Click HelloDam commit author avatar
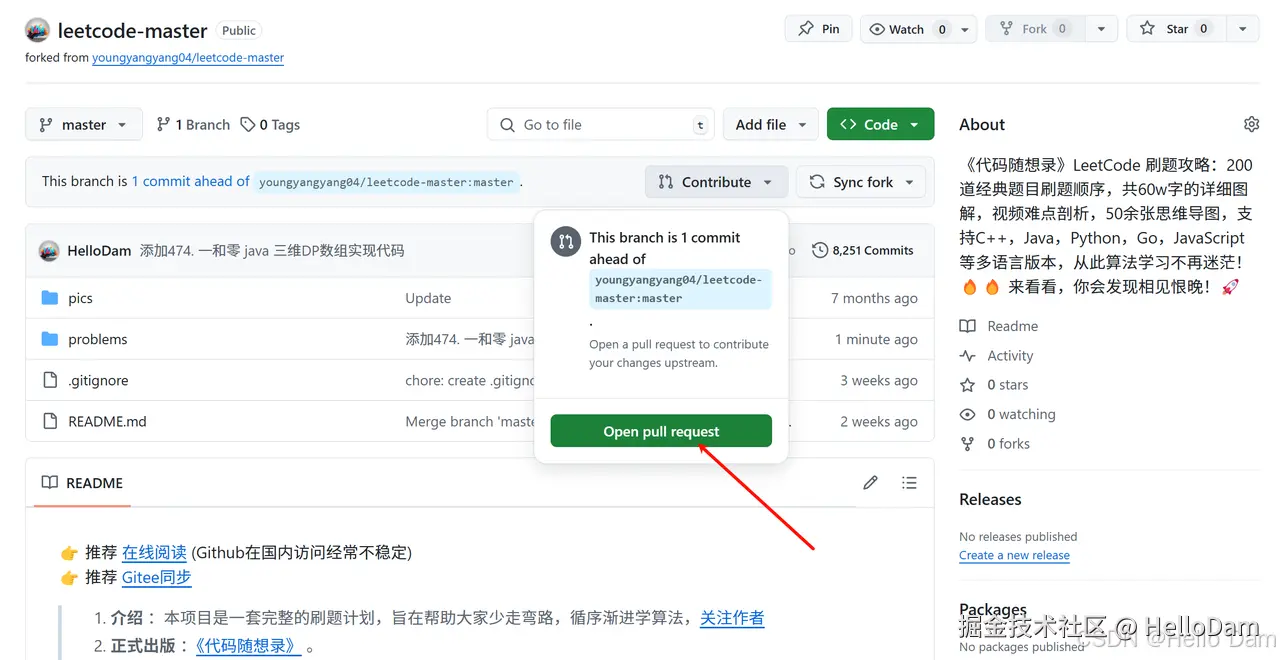 tap(49, 250)
